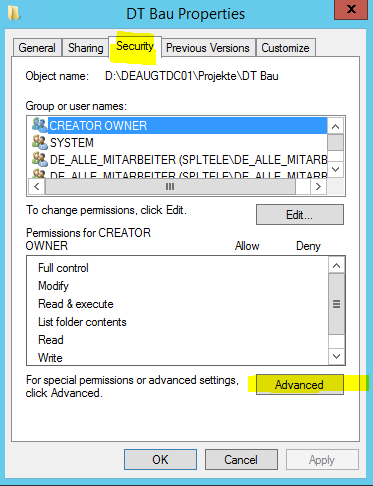
Task: Click up arrow of group names scrollbar
Action: (x=336, y=126)
